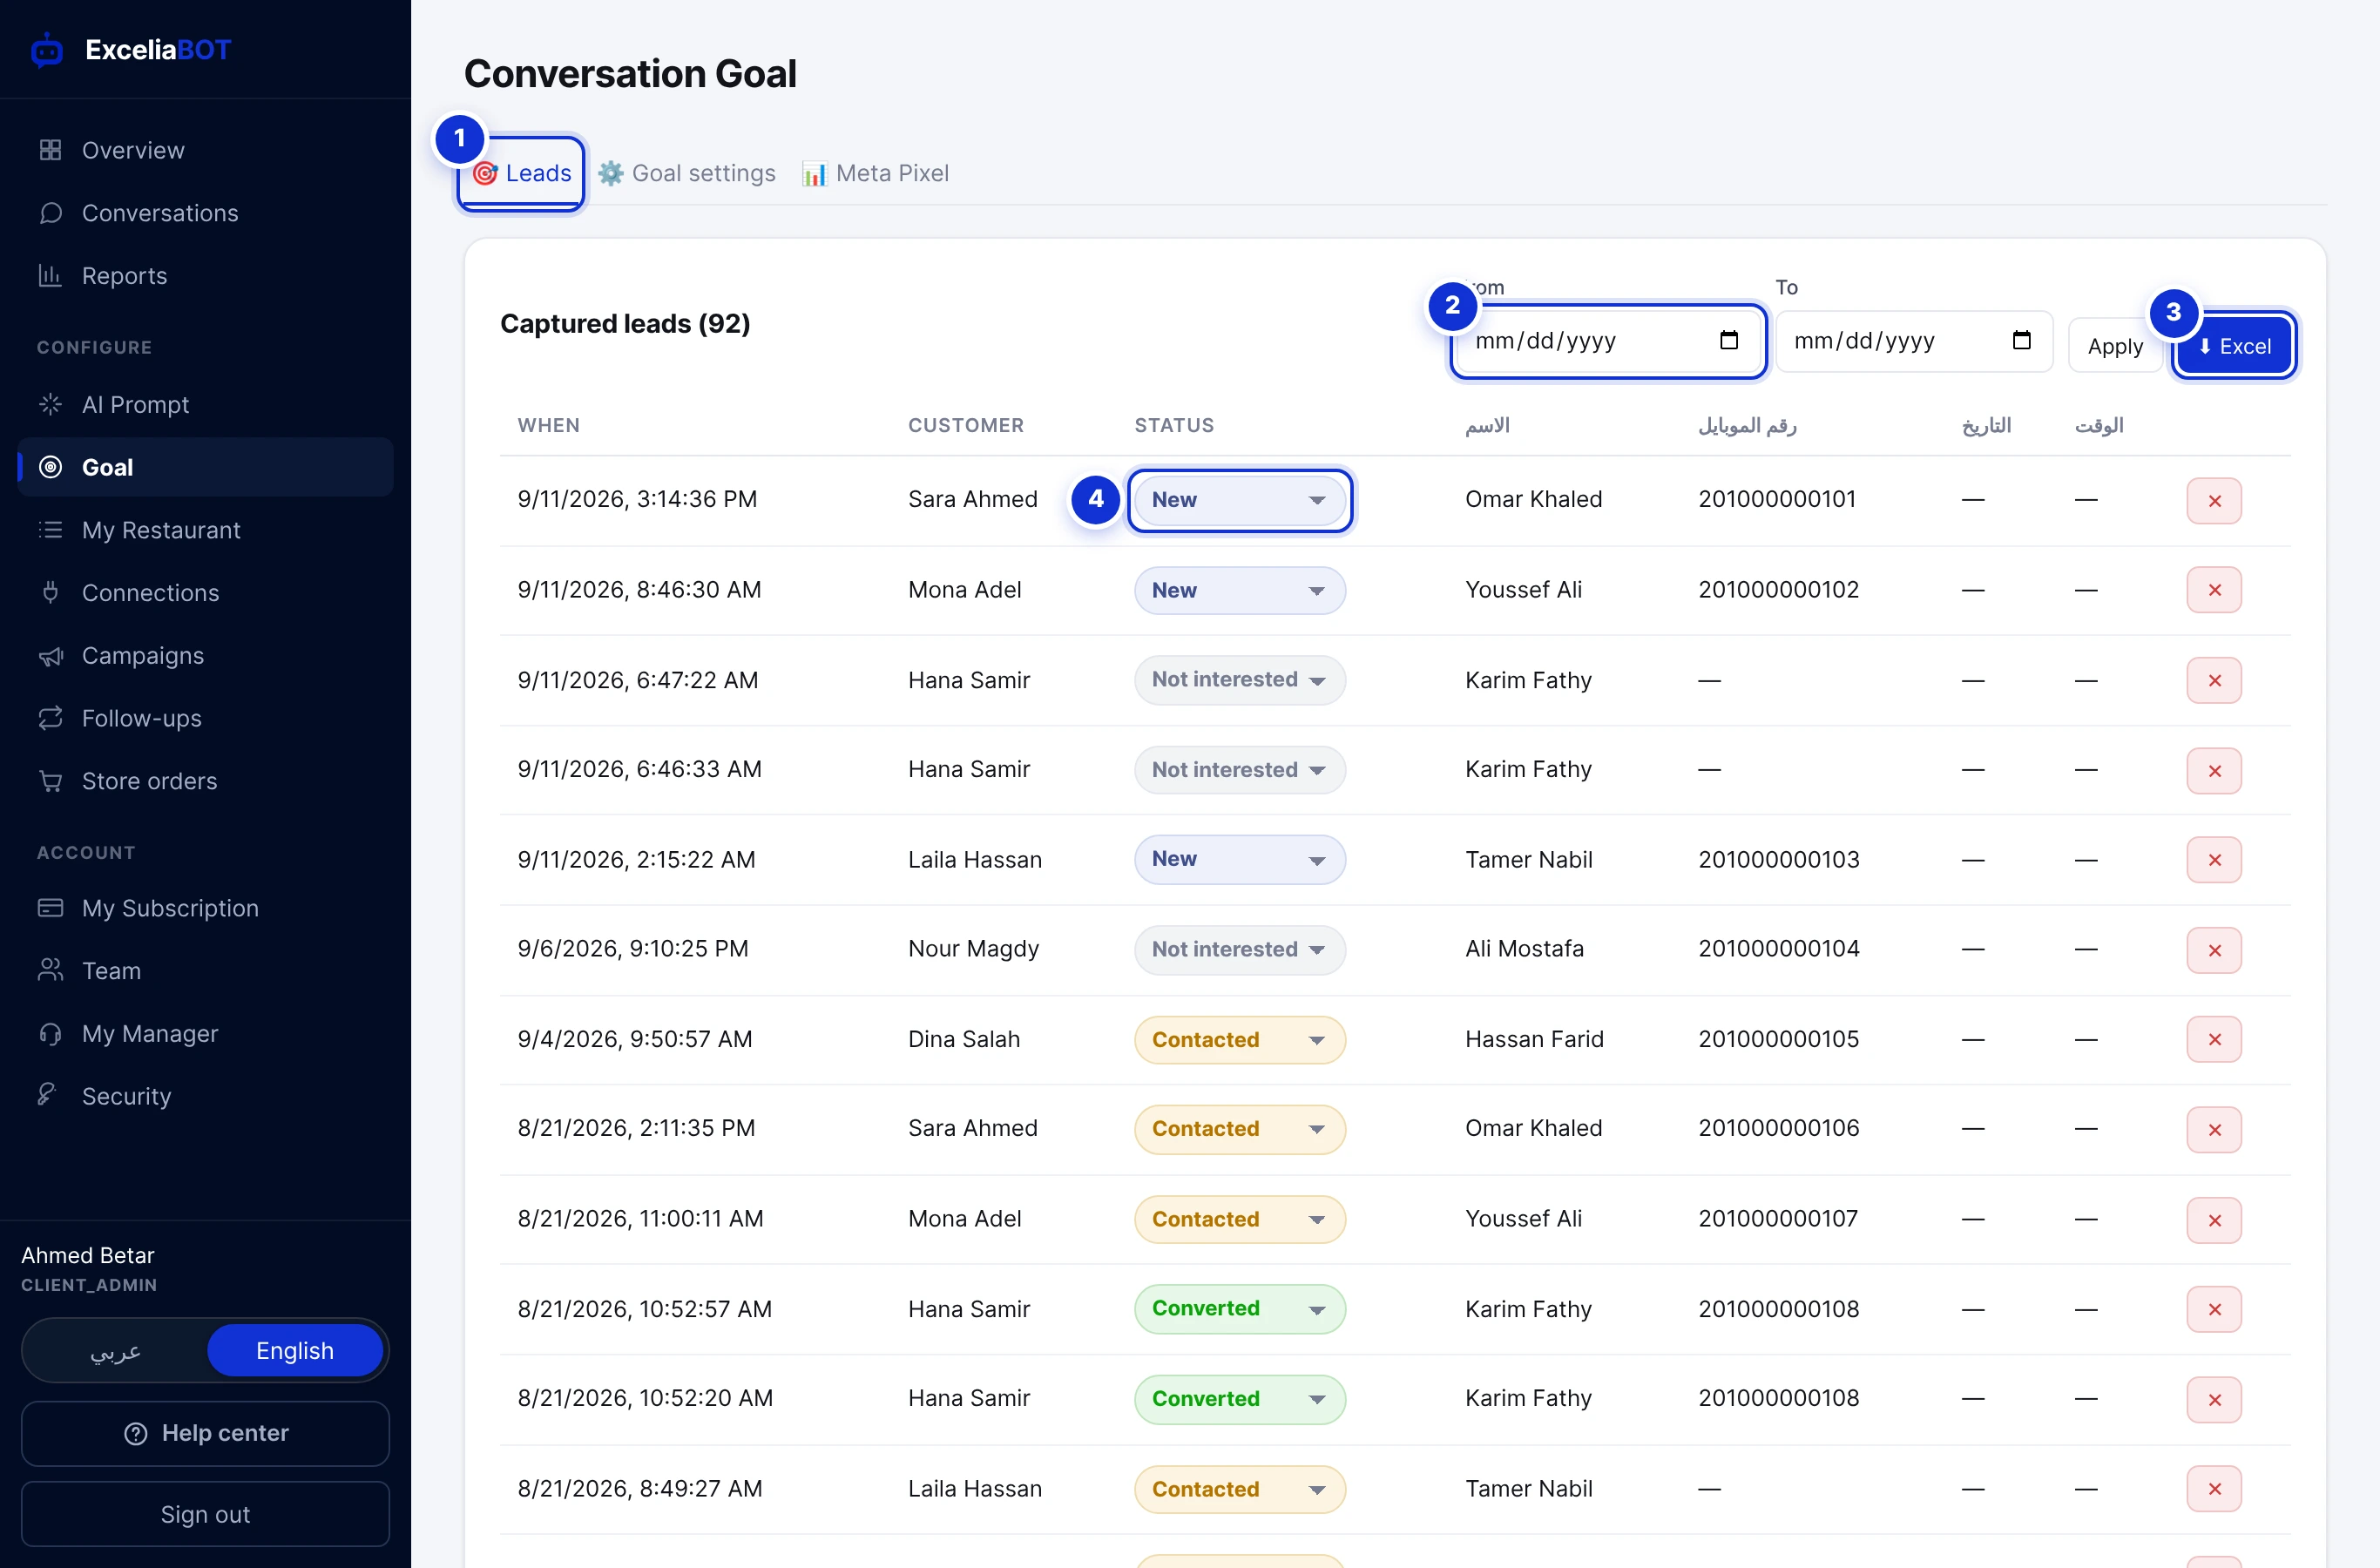The width and height of the screenshot is (2380, 1568).
Task: Open Campaigns from the sidebar
Action: point(205,656)
